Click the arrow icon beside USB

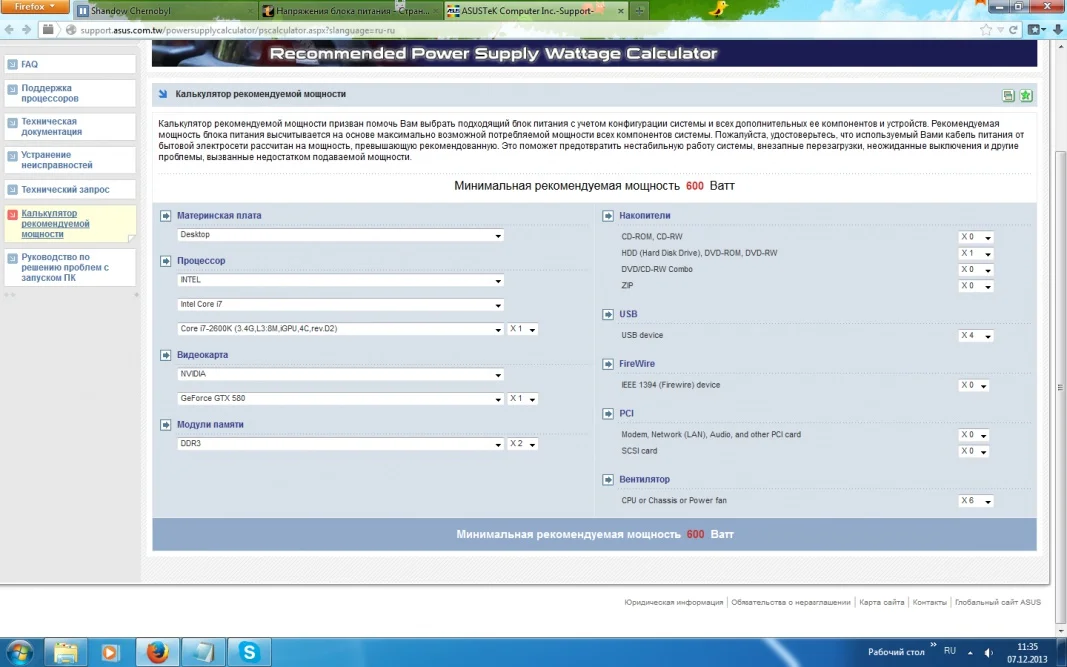[x=608, y=314]
